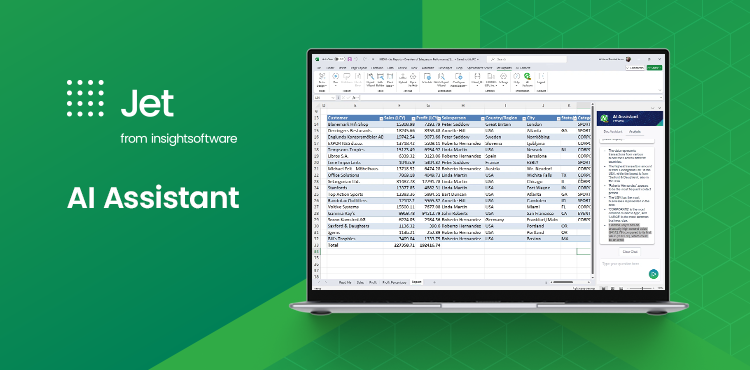Screen dimensions: 750x370
Task: Click the Table Builder ribbon icon
Action: click(x=380, y=79)
